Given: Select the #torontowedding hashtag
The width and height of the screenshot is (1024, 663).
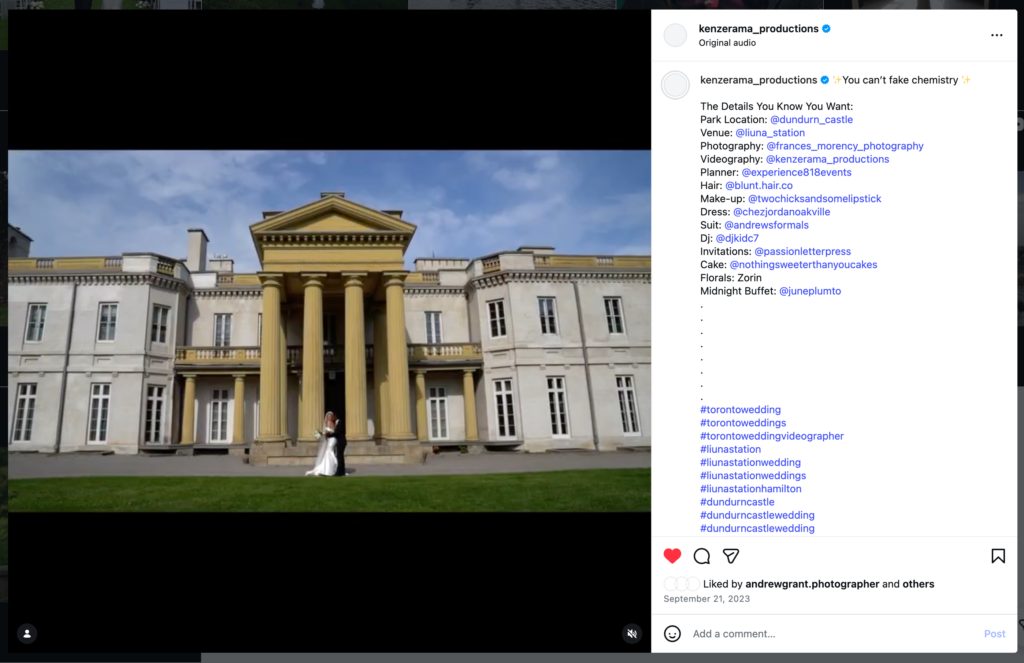Looking at the screenshot, I should [740, 410].
